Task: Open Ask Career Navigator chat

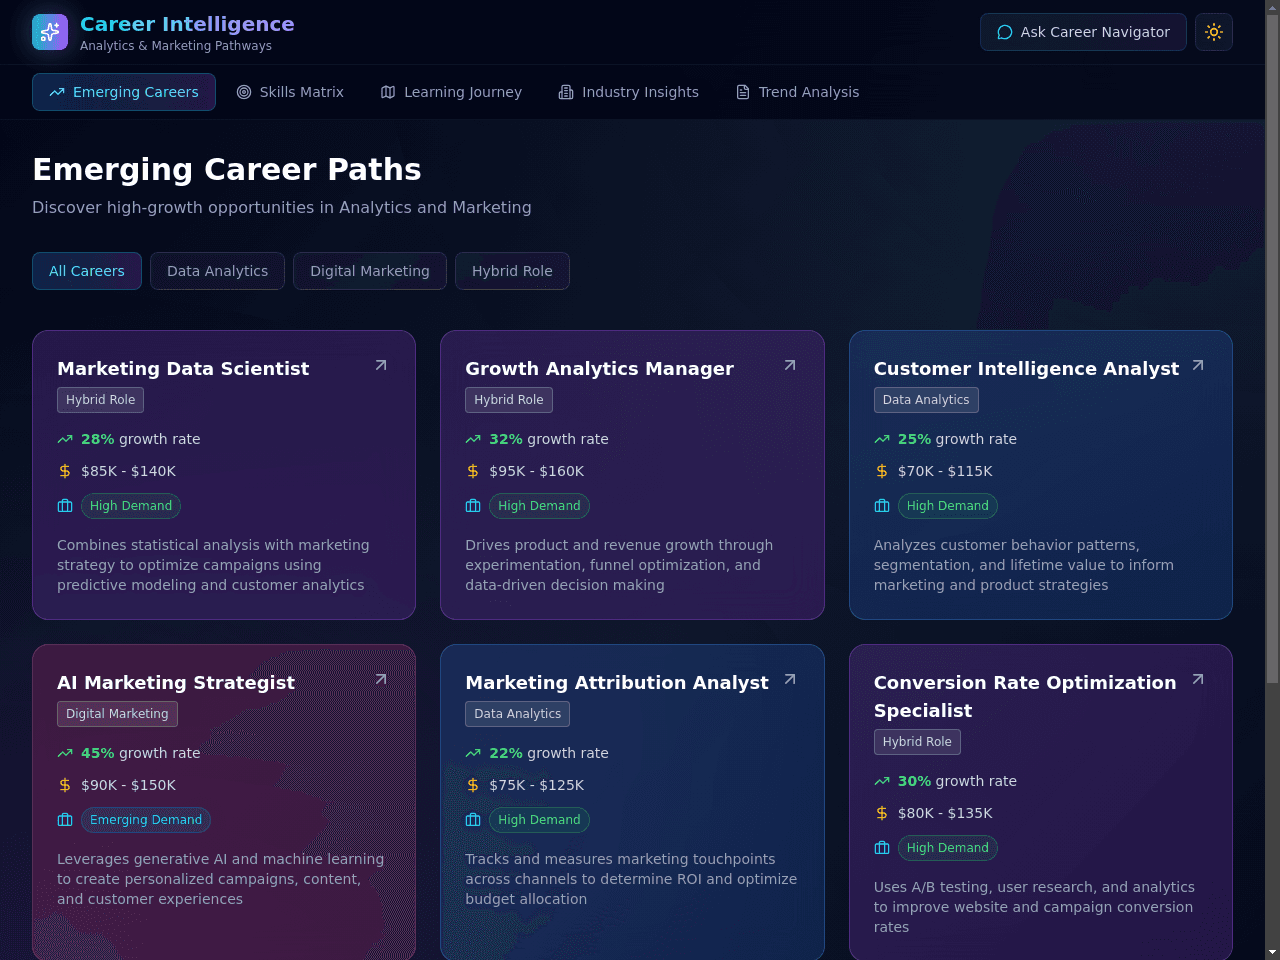Action: click(1083, 32)
